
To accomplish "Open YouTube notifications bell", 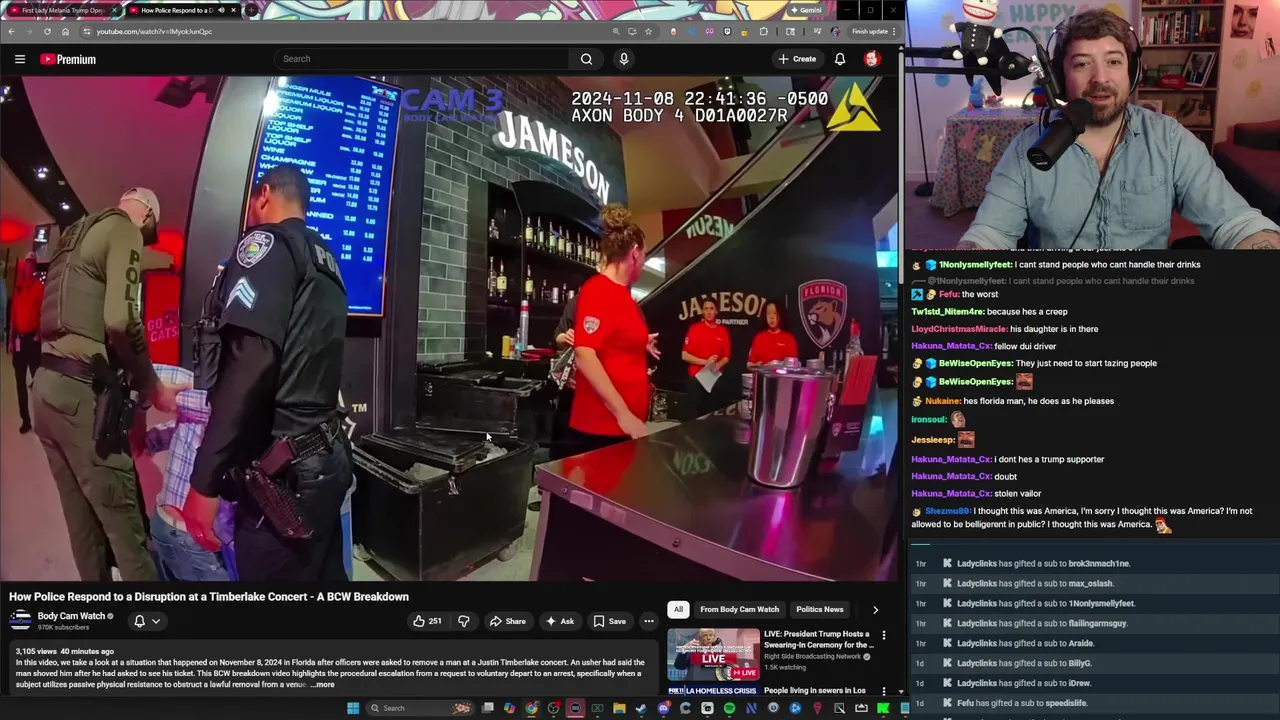I will (840, 59).
